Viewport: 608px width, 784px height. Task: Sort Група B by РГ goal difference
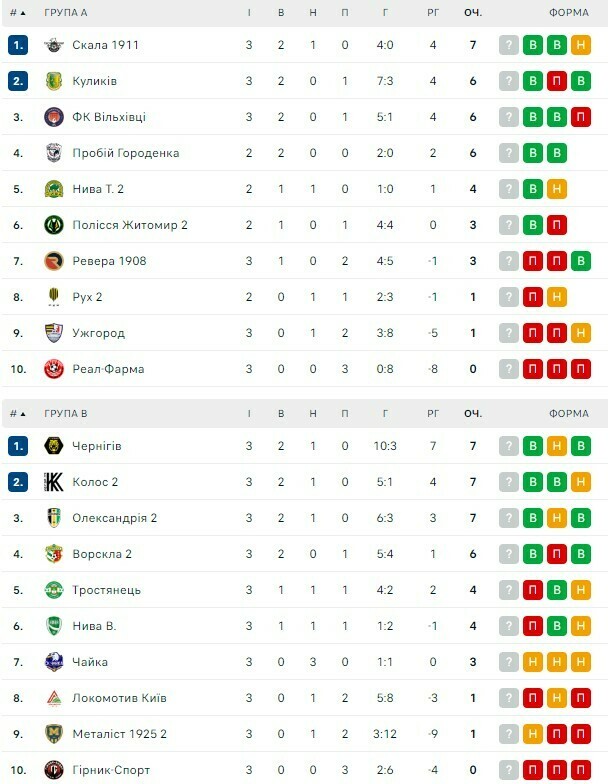pyautogui.click(x=433, y=413)
